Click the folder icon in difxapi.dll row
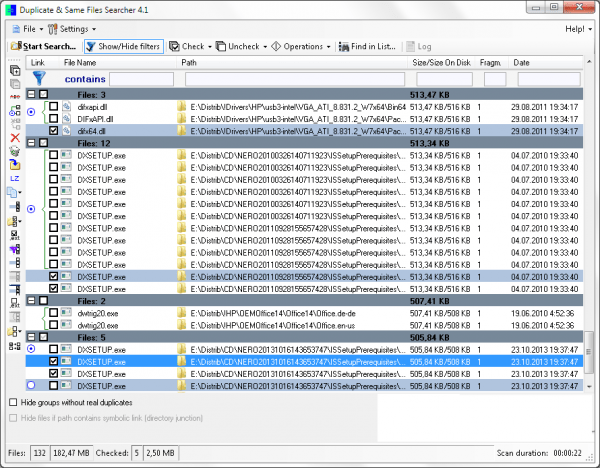 (x=182, y=105)
